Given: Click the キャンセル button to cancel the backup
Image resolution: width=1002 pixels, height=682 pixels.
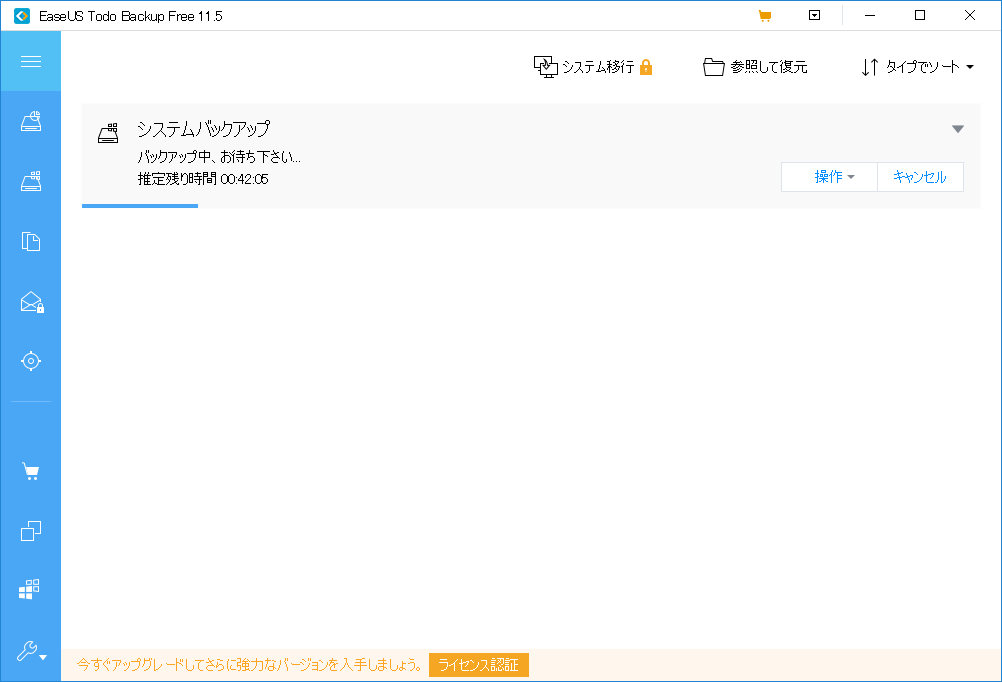Looking at the screenshot, I should pyautogui.click(x=920, y=177).
